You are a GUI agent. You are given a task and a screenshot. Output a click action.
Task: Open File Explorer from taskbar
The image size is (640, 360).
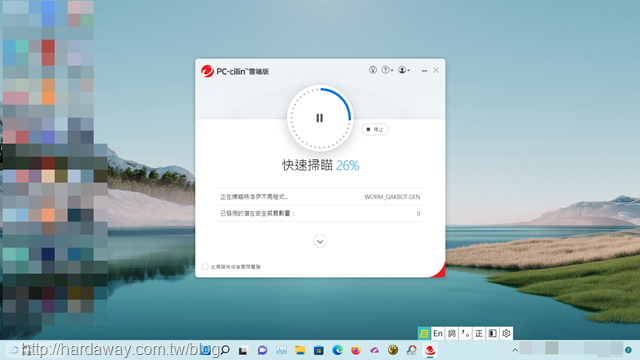click(300, 350)
